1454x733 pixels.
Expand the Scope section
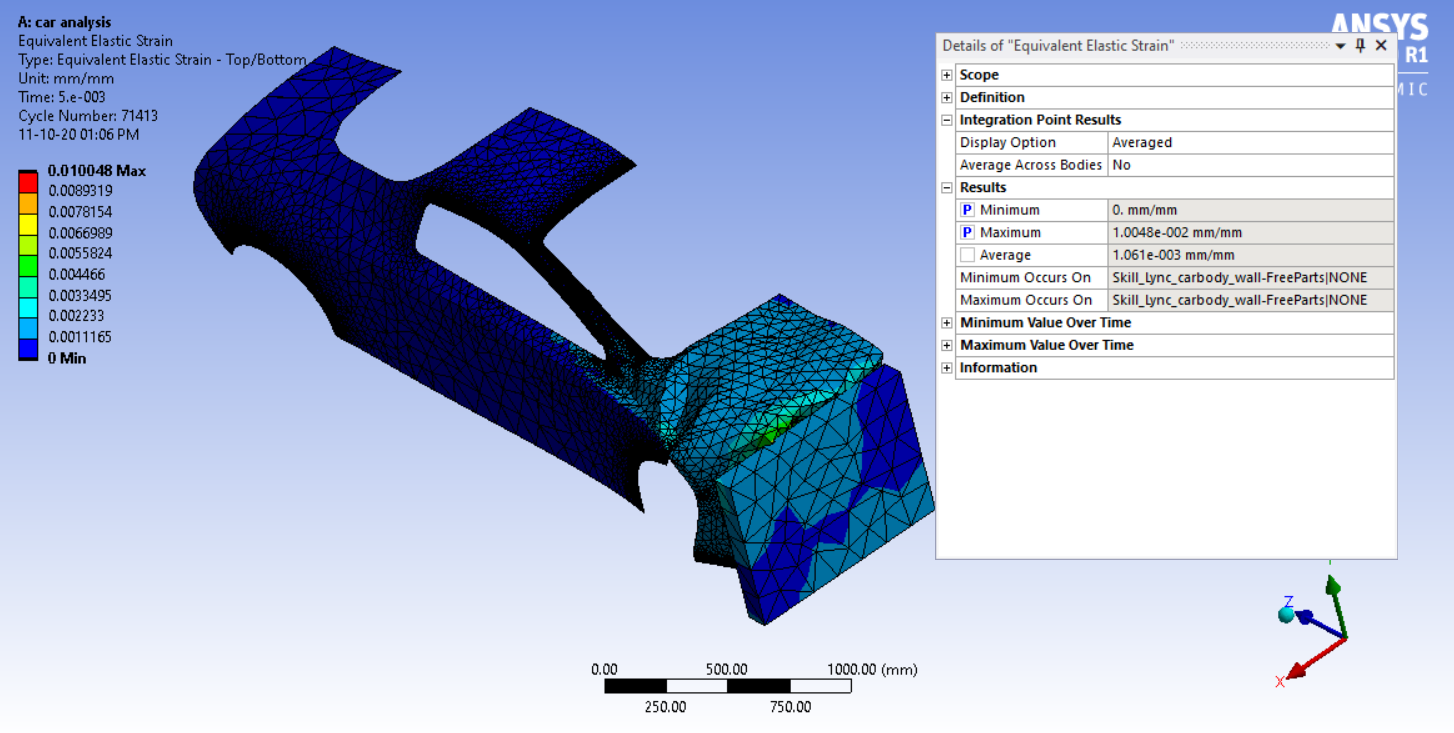tap(946, 74)
